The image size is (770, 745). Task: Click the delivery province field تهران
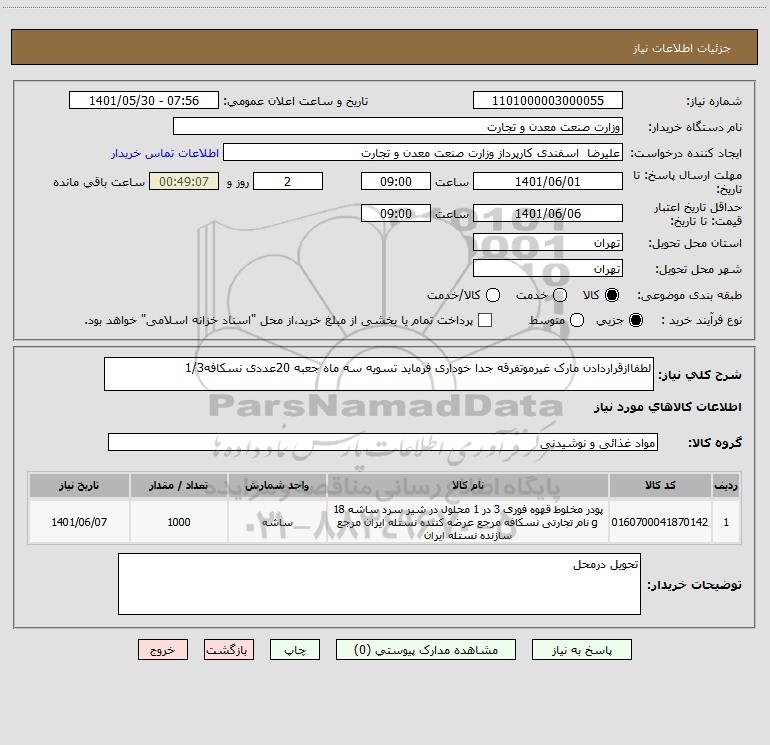(548, 242)
